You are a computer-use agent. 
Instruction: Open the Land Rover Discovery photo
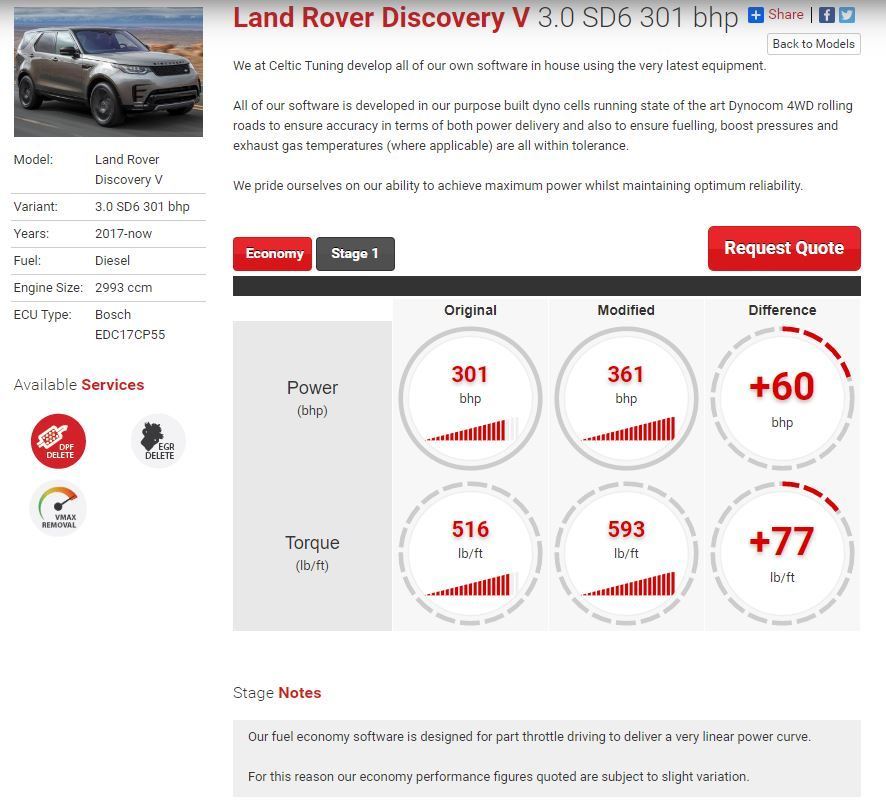108,72
